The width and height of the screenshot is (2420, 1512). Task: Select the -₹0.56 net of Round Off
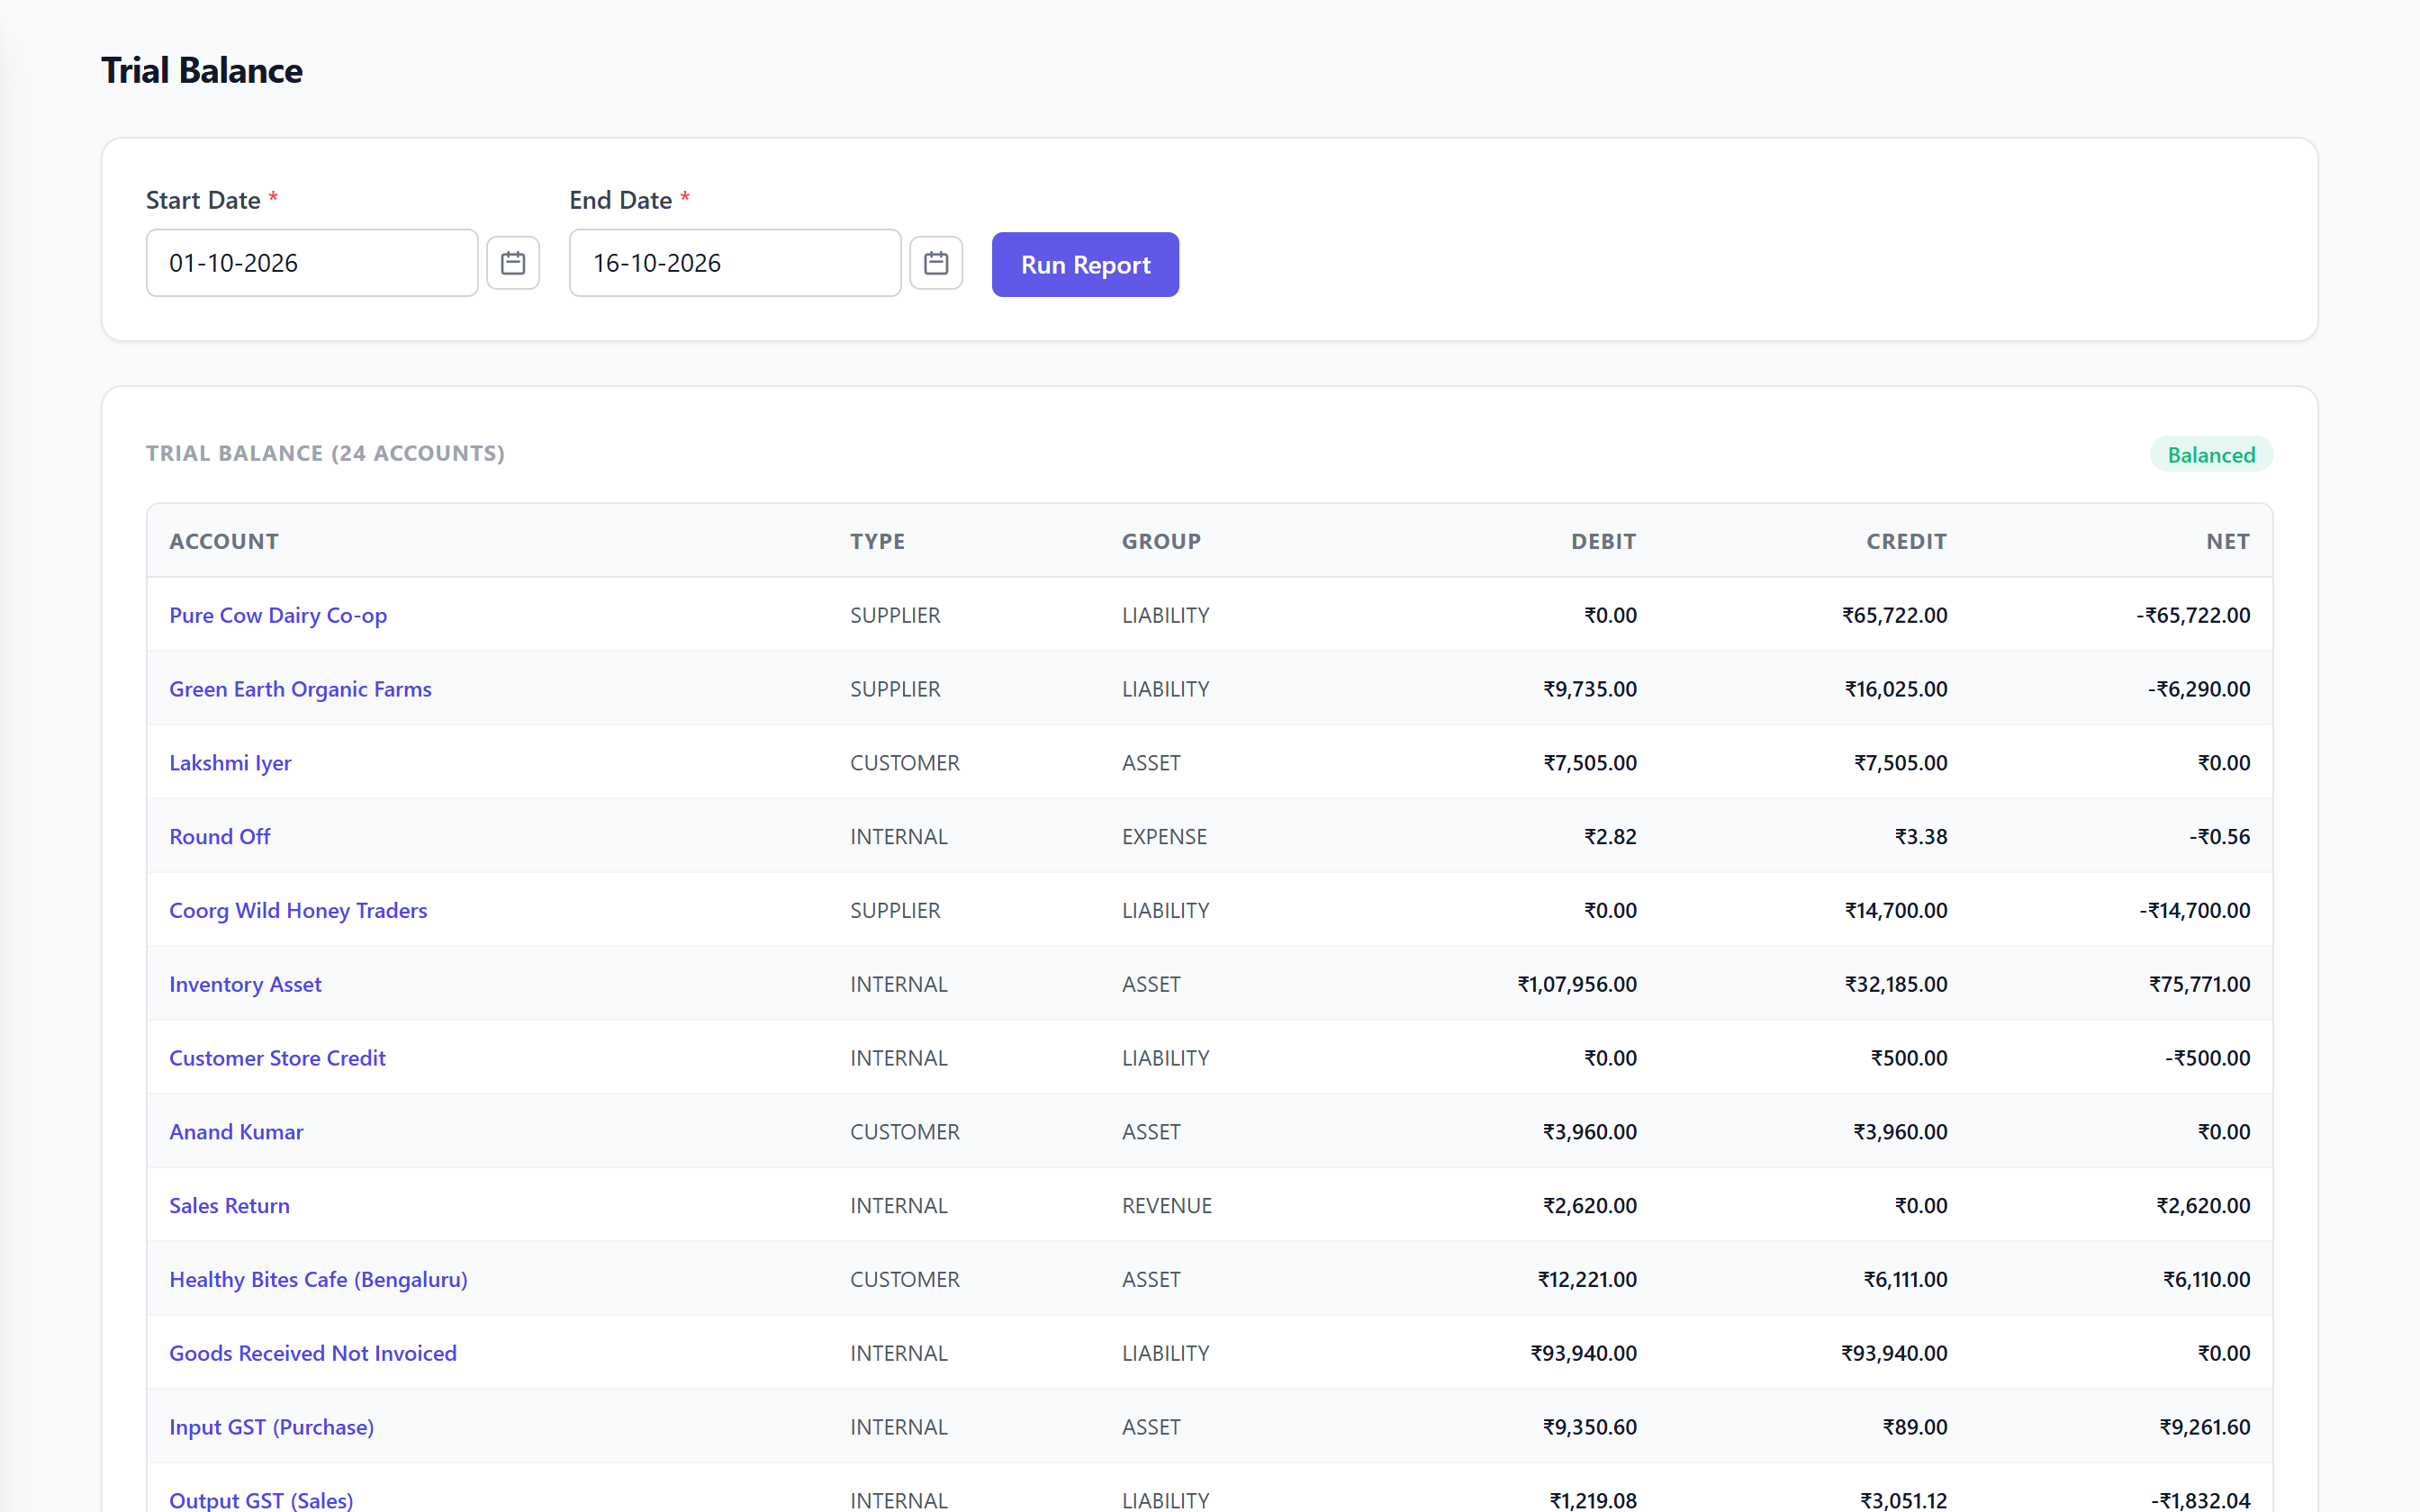[2220, 837]
